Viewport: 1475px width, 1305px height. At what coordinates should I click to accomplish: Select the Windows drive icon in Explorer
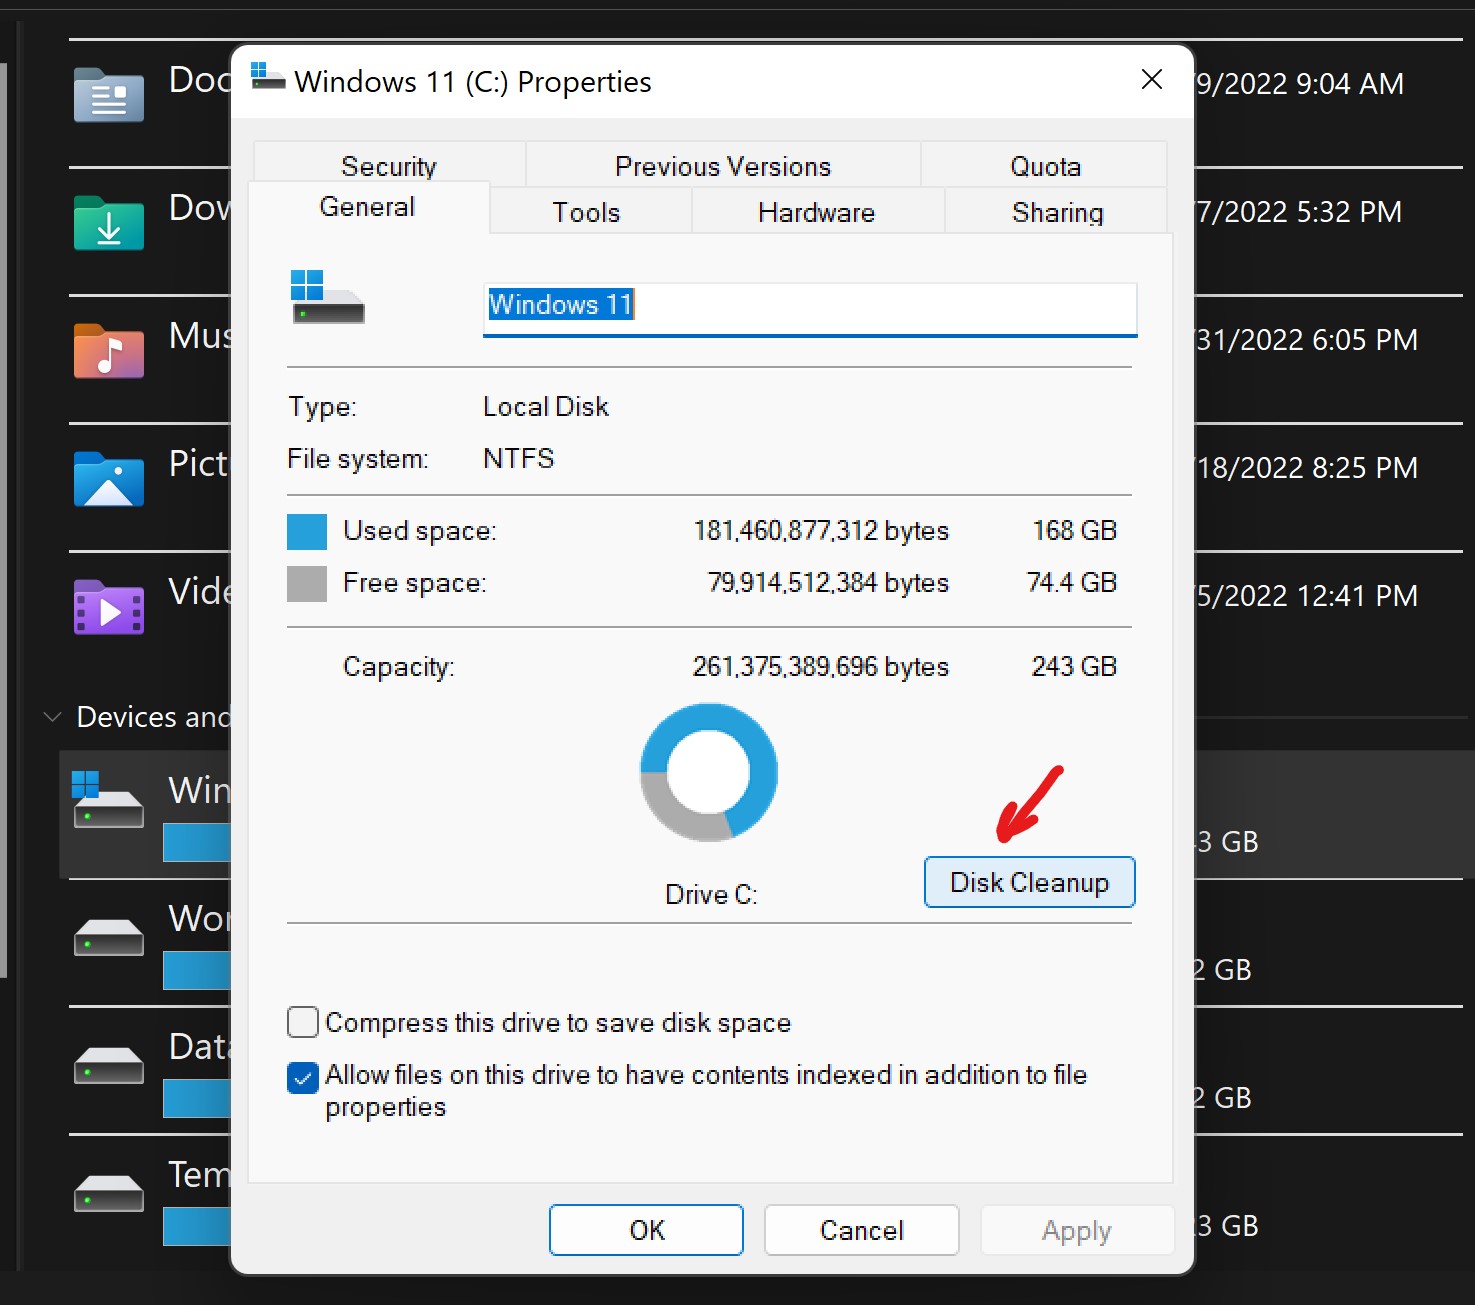[x=108, y=800]
